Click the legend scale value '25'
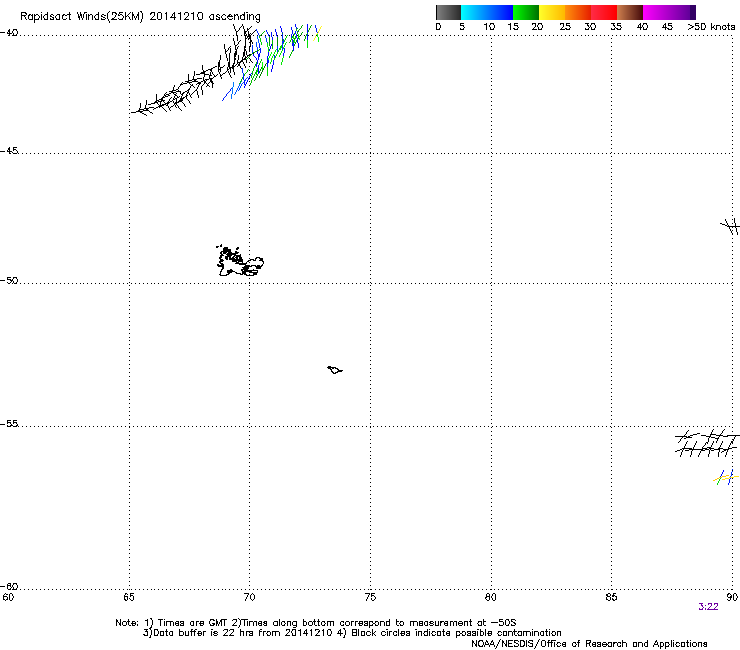The width and height of the screenshot is (740, 650). click(x=565, y=27)
